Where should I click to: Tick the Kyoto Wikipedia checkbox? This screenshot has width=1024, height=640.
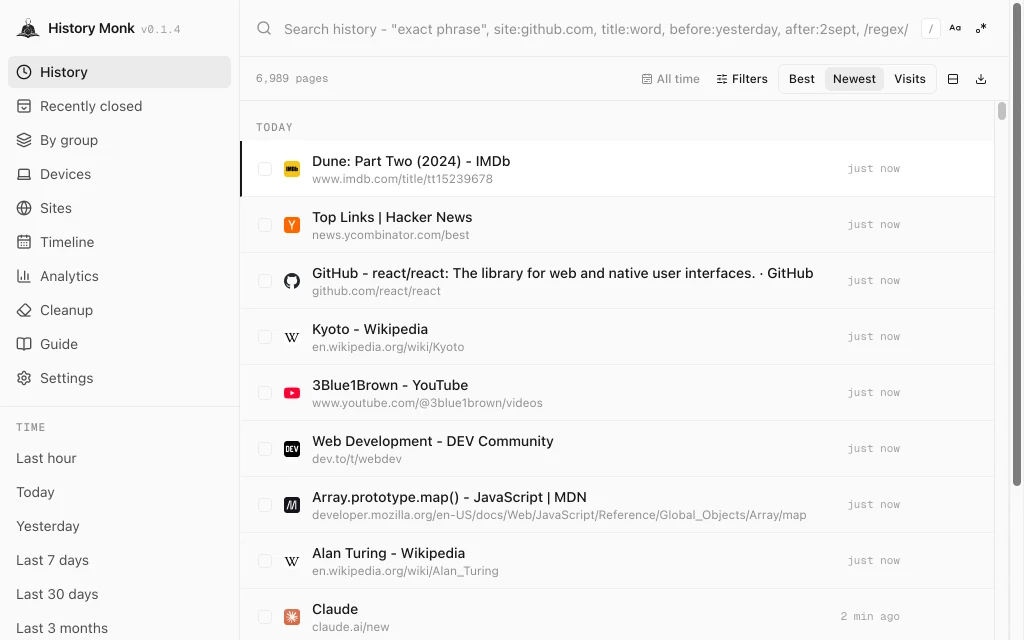pos(264,337)
